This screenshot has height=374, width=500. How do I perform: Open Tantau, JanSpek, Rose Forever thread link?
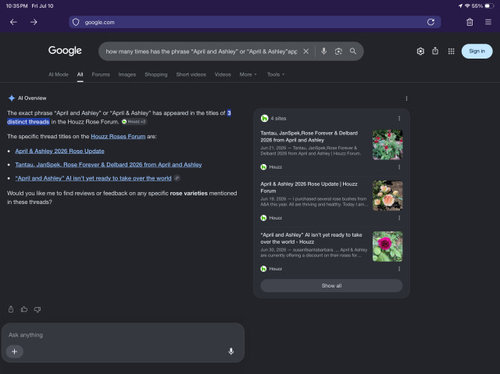click(108, 165)
